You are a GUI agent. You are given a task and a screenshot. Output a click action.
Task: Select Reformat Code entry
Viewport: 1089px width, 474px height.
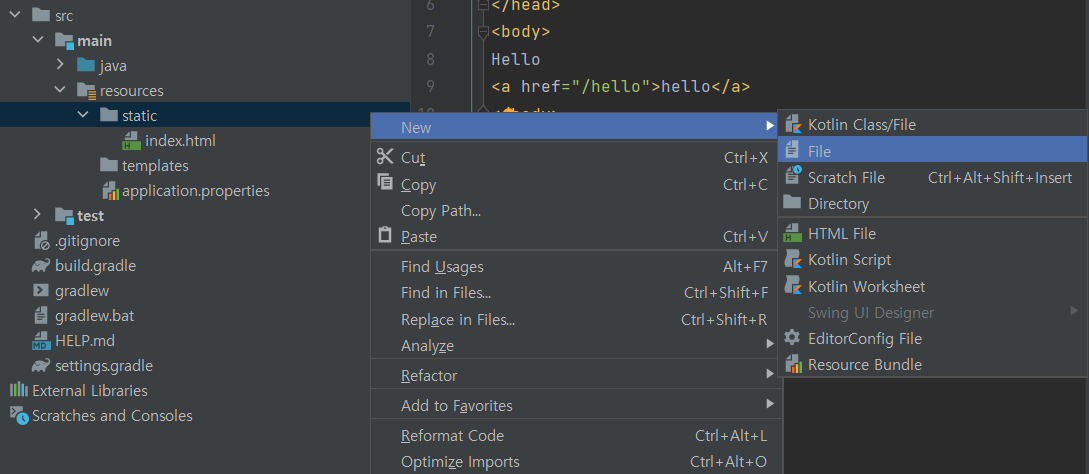pos(574,436)
